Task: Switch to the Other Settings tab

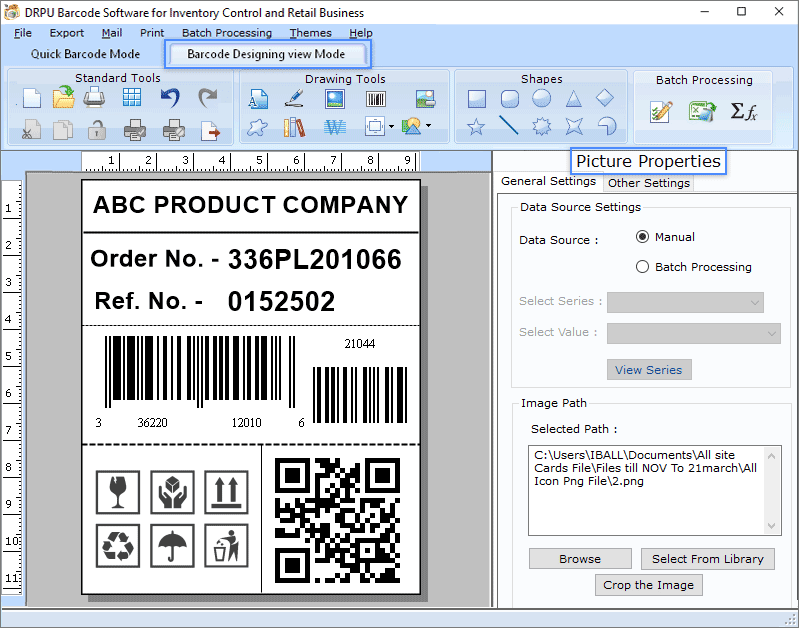Action: (648, 183)
